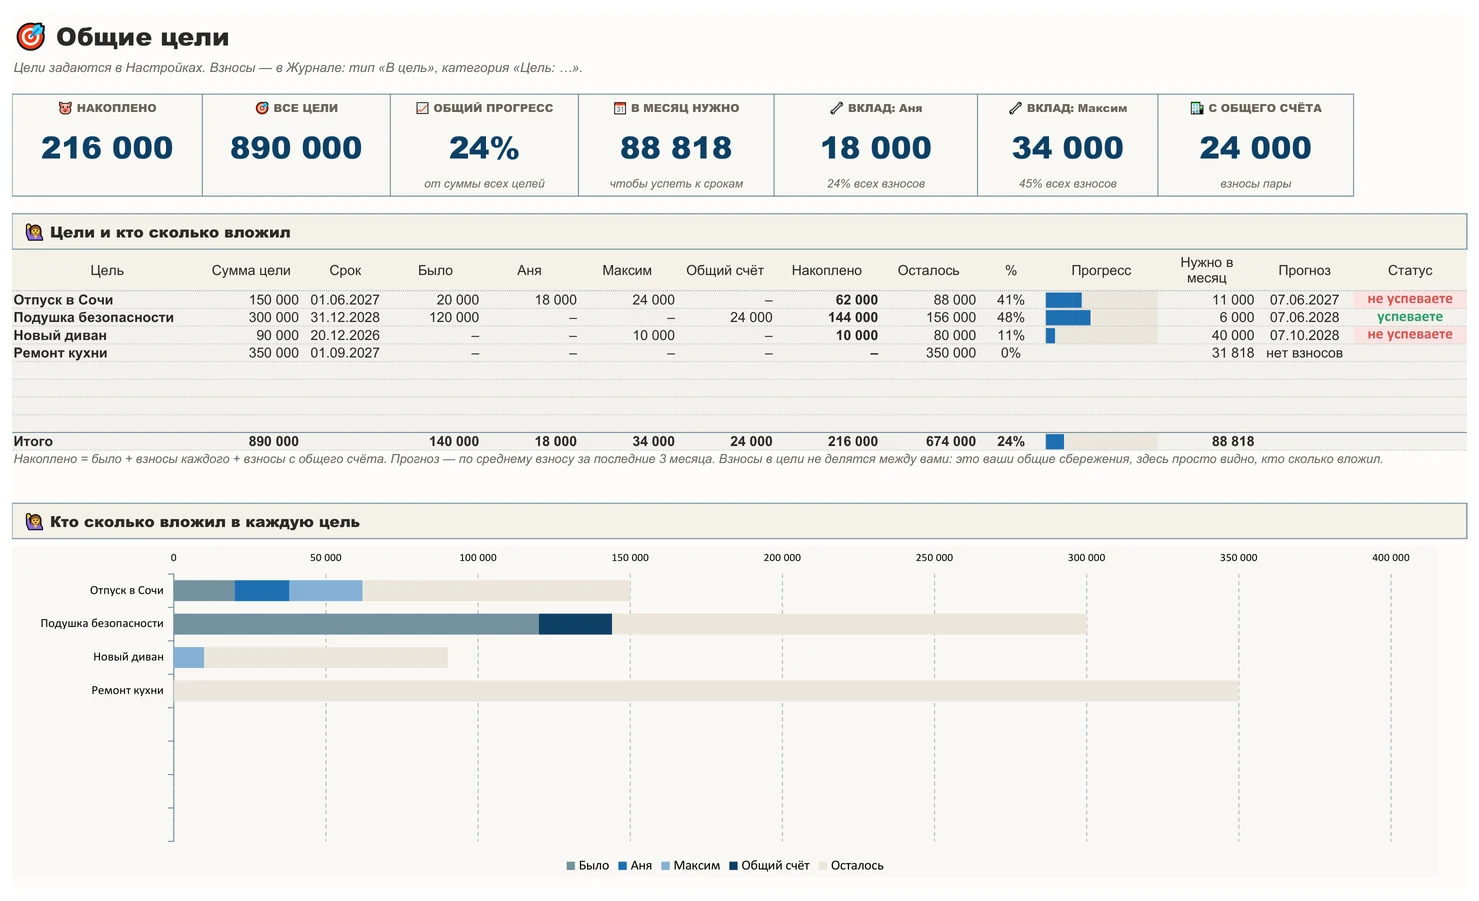Click the Было legend color swatch
This screenshot has height=901, width=1479.
pos(571,866)
